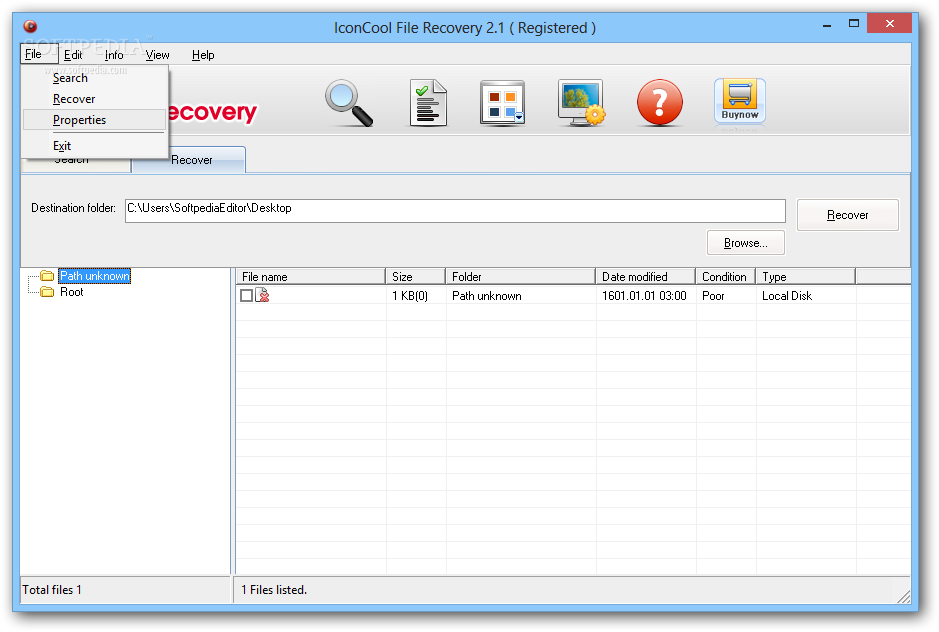The image size is (939, 632).
Task: Close the IconCool File Recovery window
Action: tap(889, 24)
